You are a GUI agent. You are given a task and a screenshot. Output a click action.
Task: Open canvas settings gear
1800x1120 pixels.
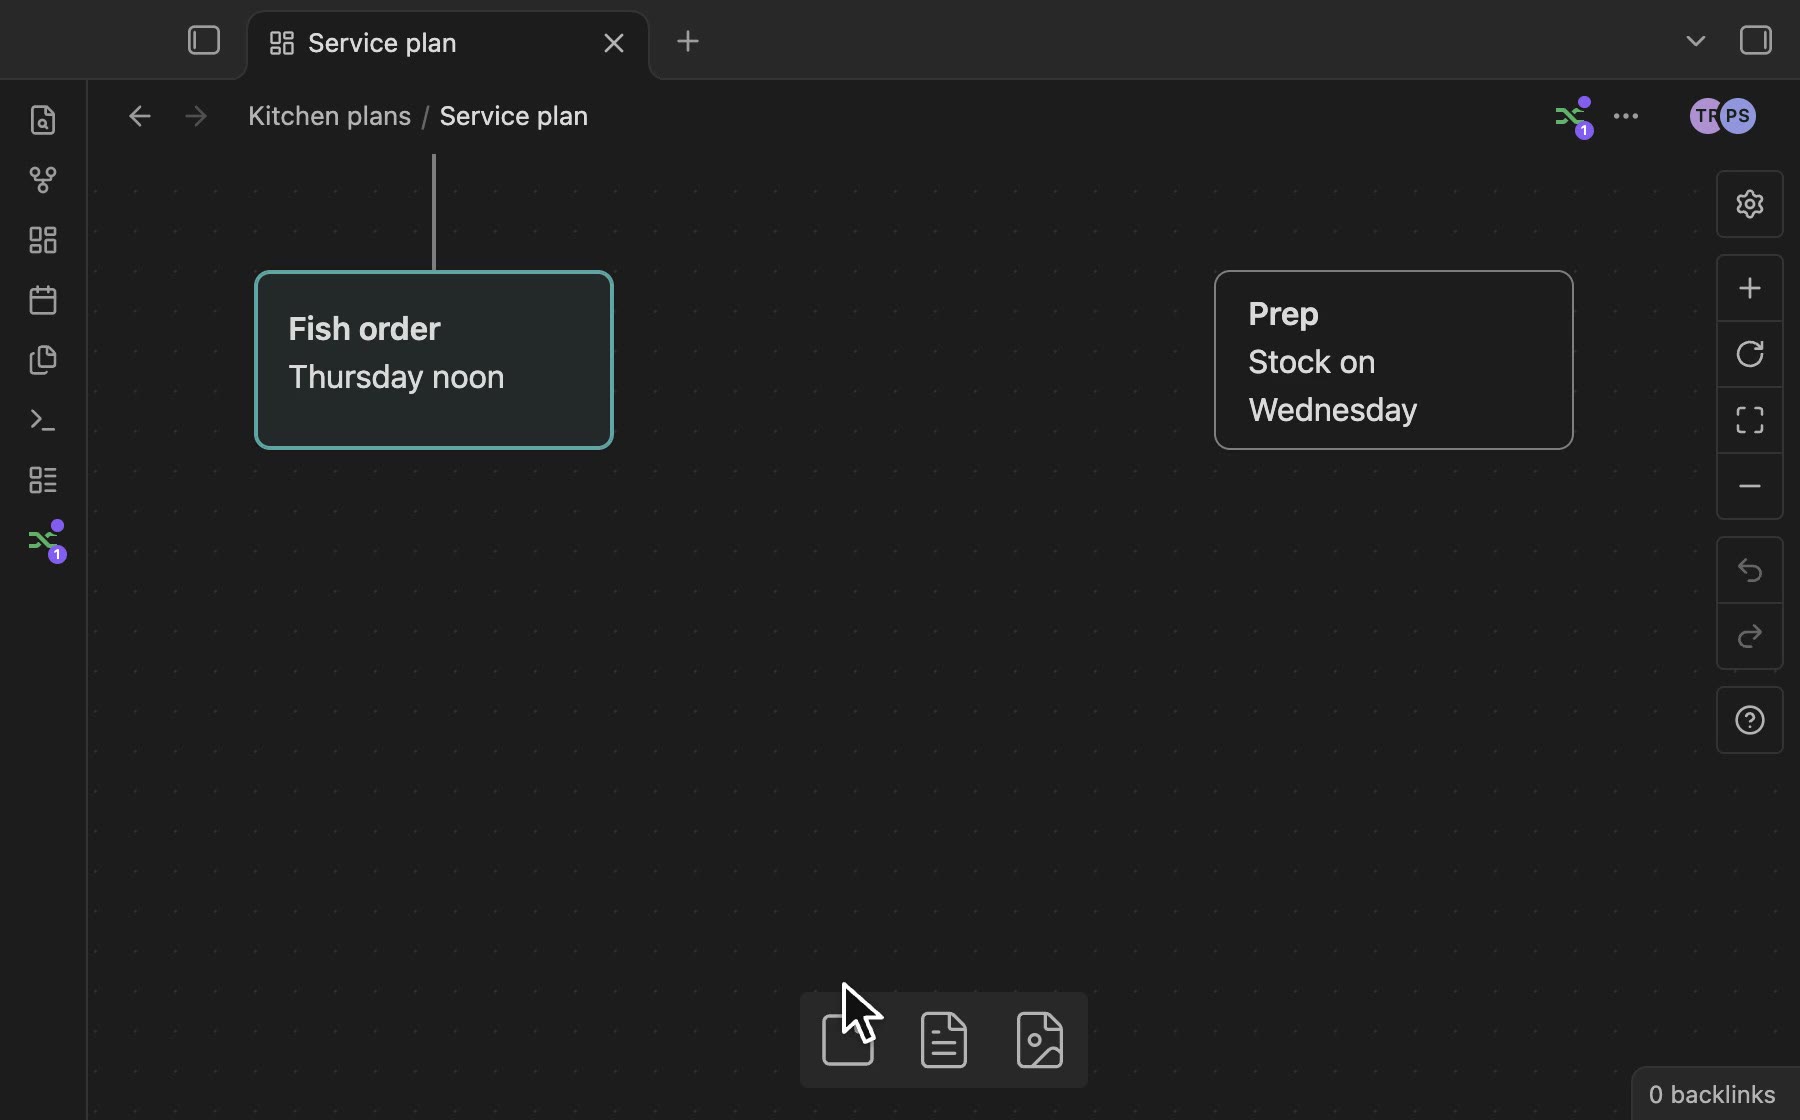click(x=1750, y=204)
